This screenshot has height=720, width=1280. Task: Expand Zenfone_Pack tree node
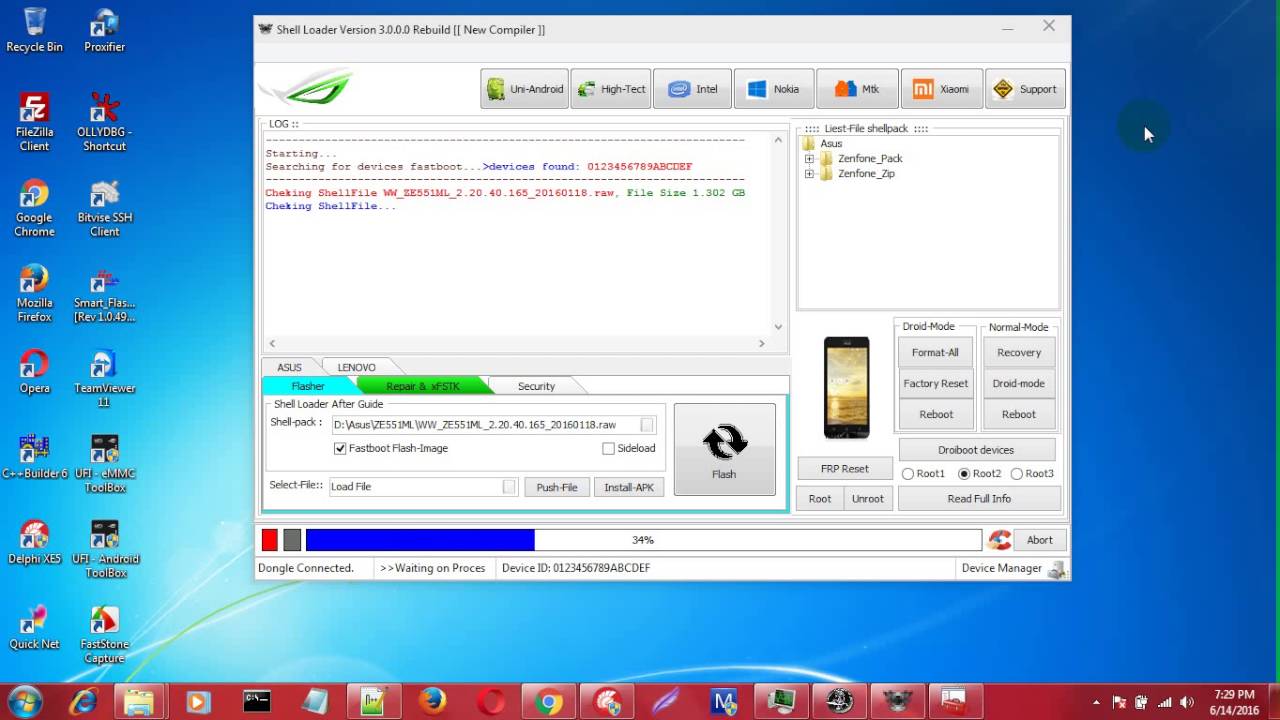tap(809, 159)
